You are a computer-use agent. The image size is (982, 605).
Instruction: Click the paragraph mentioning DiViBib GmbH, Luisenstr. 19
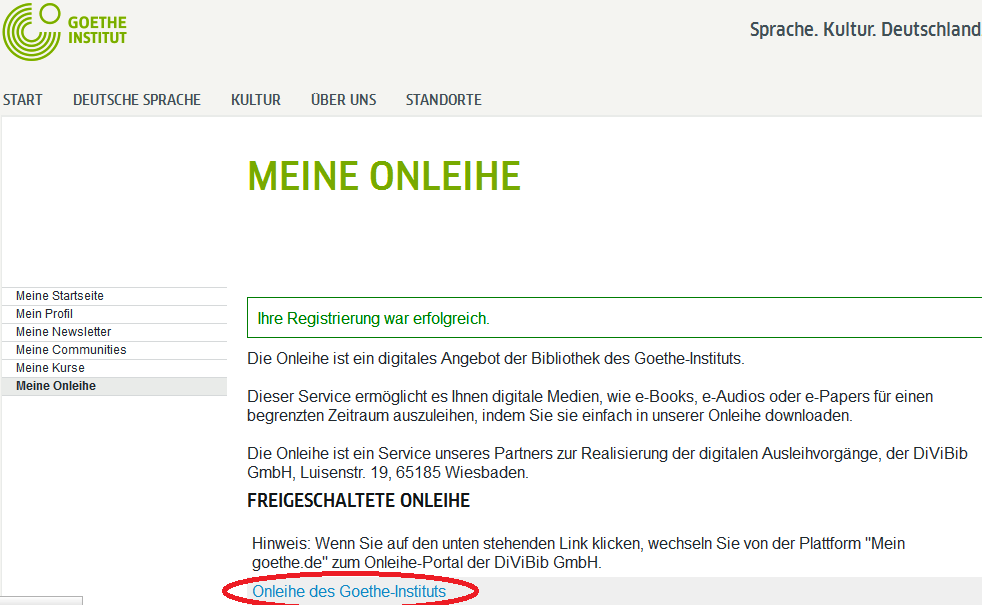click(x=607, y=463)
